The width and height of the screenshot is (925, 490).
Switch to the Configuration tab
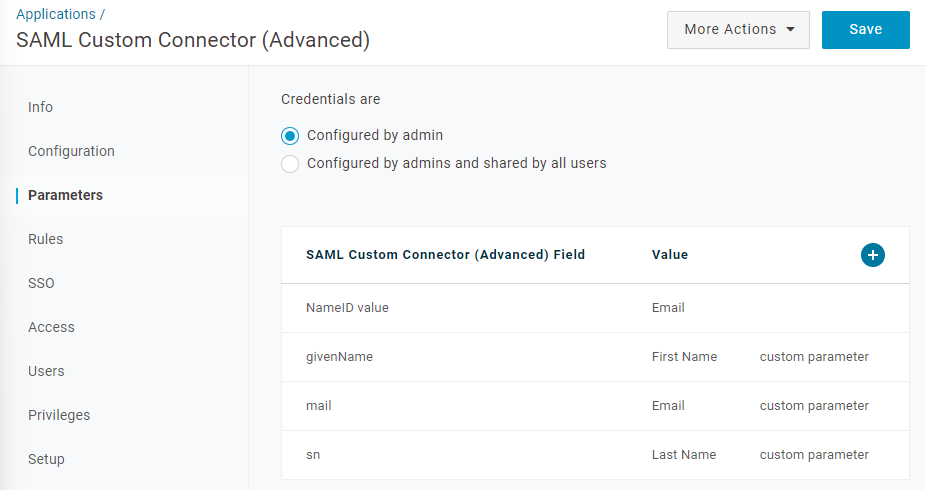71,151
